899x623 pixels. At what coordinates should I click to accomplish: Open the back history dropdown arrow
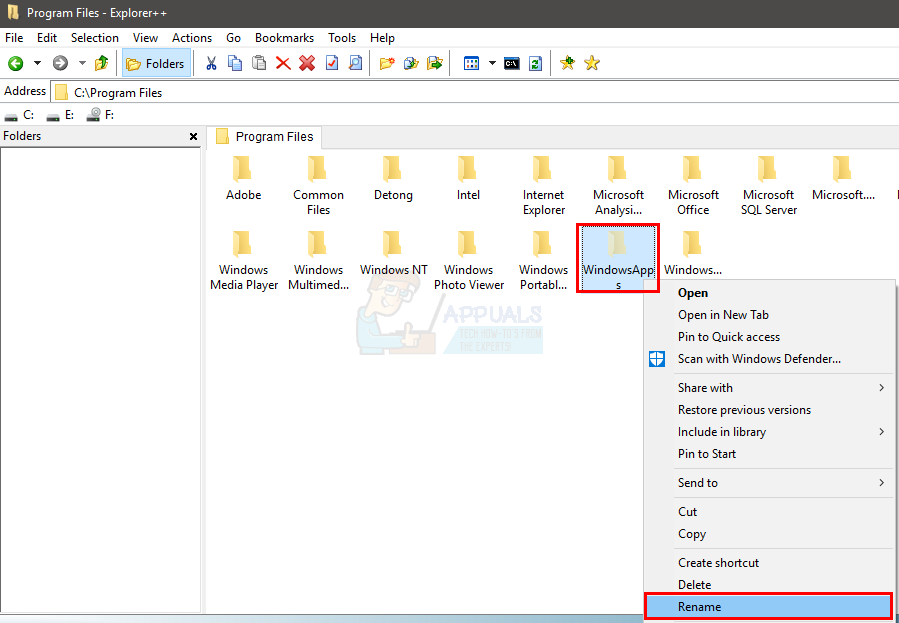pyautogui.click(x=37, y=63)
